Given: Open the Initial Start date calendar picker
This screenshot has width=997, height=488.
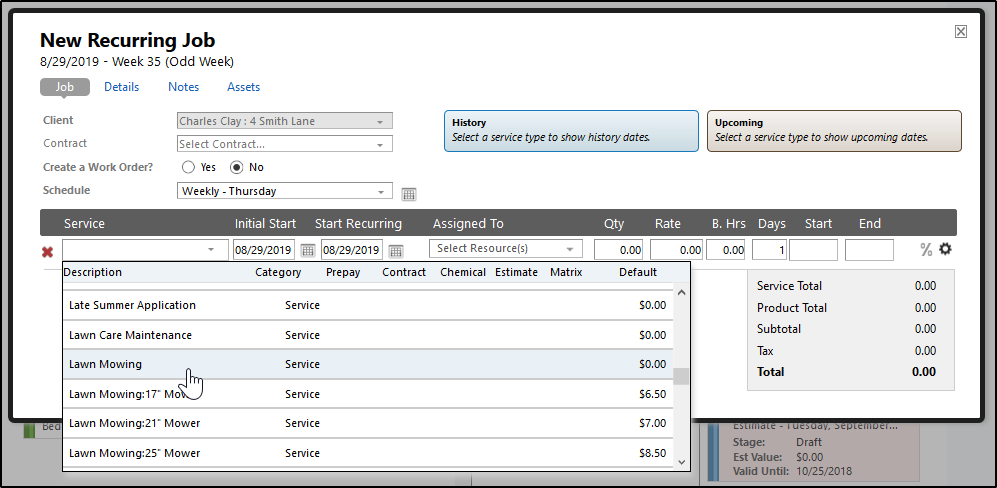Looking at the screenshot, I should click(308, 251).
